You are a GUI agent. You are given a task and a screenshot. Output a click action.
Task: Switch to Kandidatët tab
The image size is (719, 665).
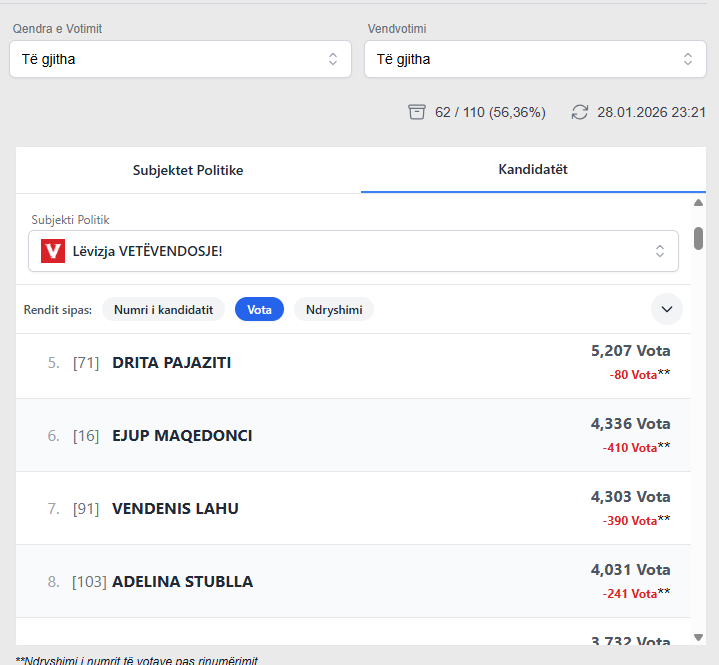[x=533, y=170]
